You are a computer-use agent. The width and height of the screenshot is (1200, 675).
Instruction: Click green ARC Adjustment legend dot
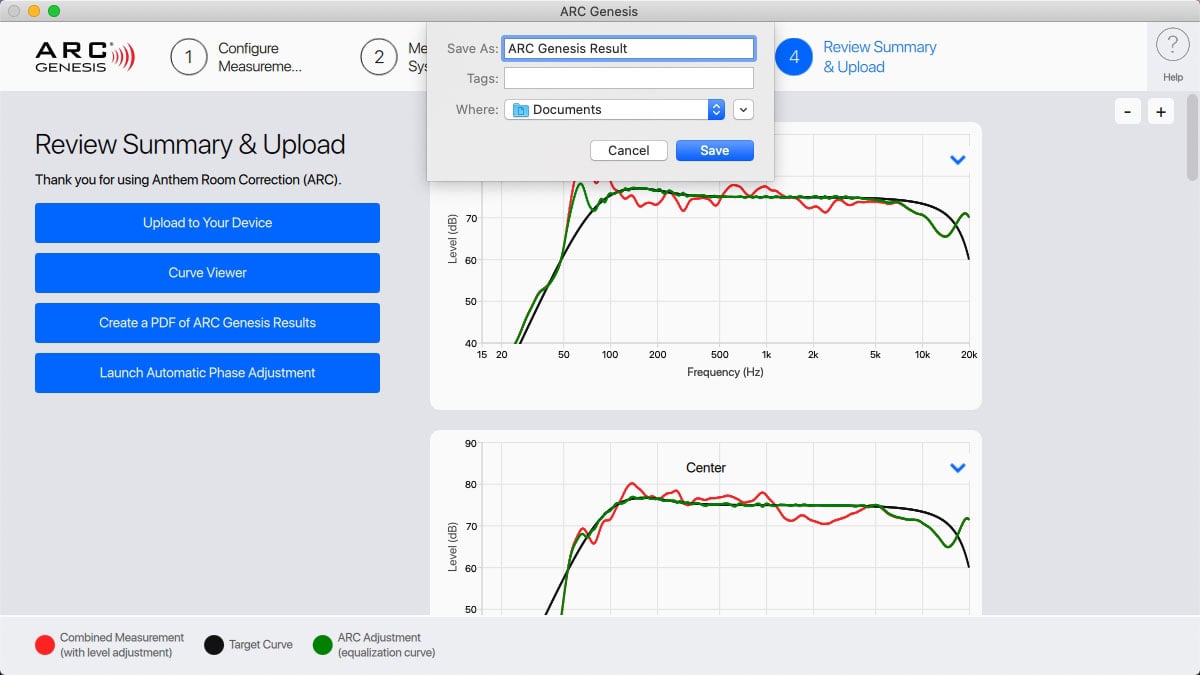tap(322, 645)
